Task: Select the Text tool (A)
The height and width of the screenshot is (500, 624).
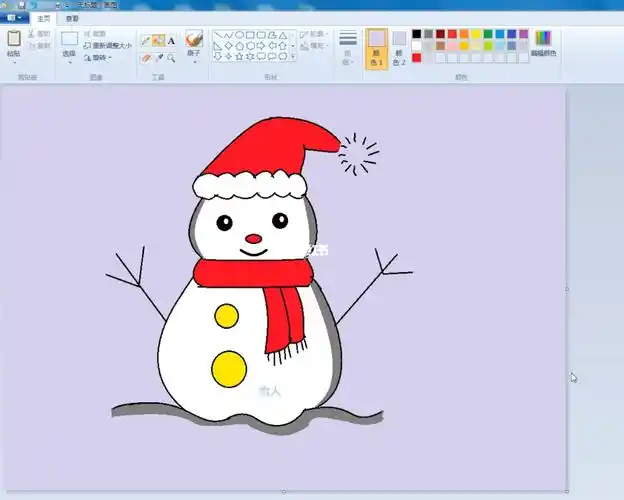Action: [171, 41]
